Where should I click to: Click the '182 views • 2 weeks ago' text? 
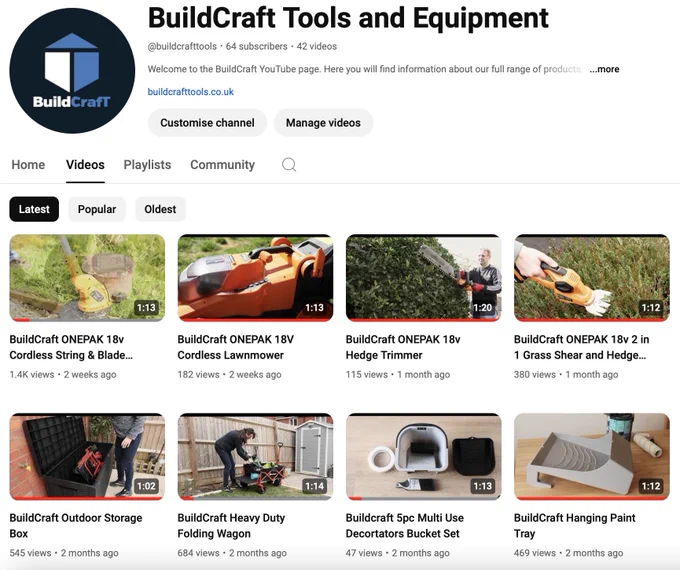click(229, 374)
